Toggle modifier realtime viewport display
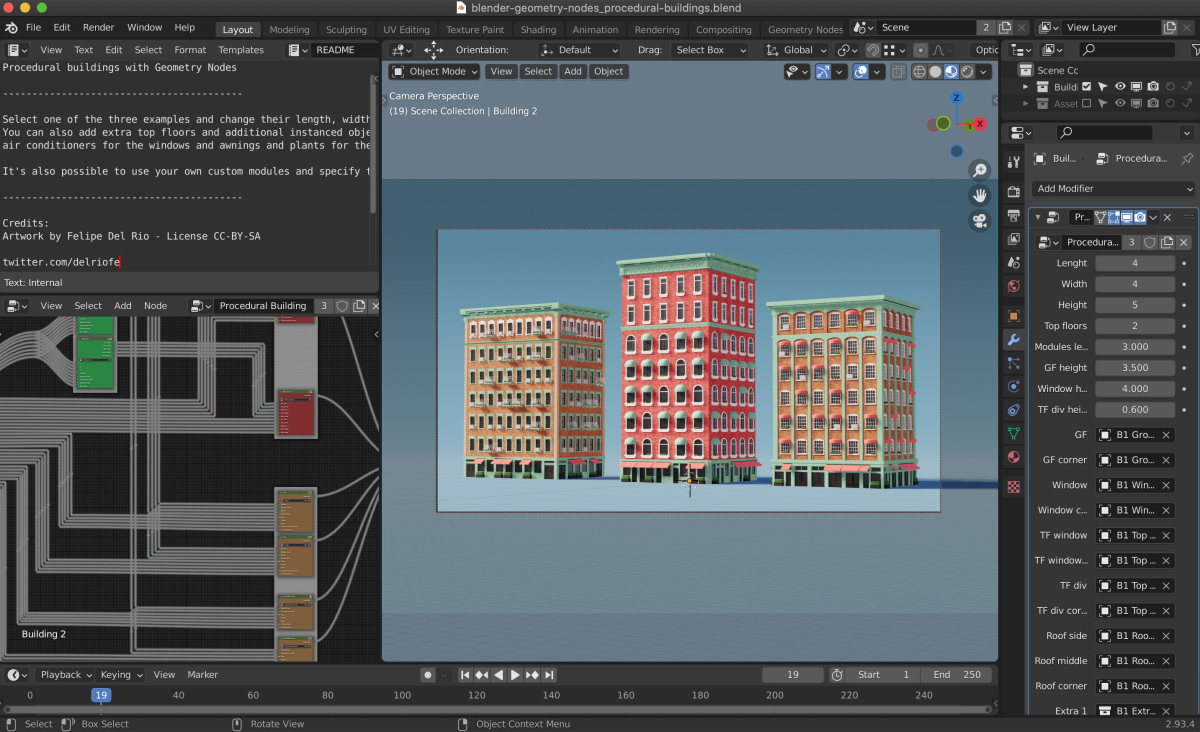Viewport: 1200px width, 732px height. pos(1126,217)
